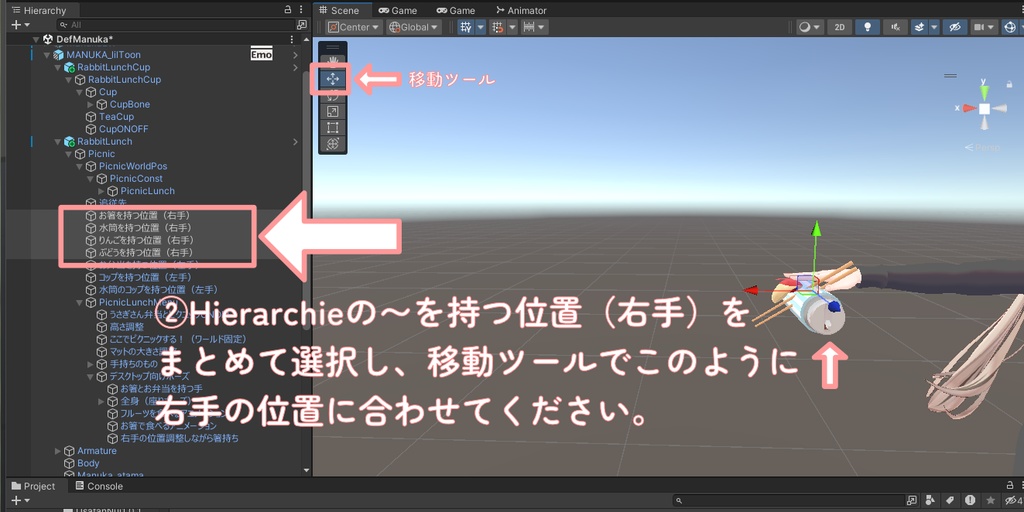Image resolution: width=1024 pixels, height=512 pixels.
Task: Select the Move tool in Scene toolbar
Action: click(332, 79)
